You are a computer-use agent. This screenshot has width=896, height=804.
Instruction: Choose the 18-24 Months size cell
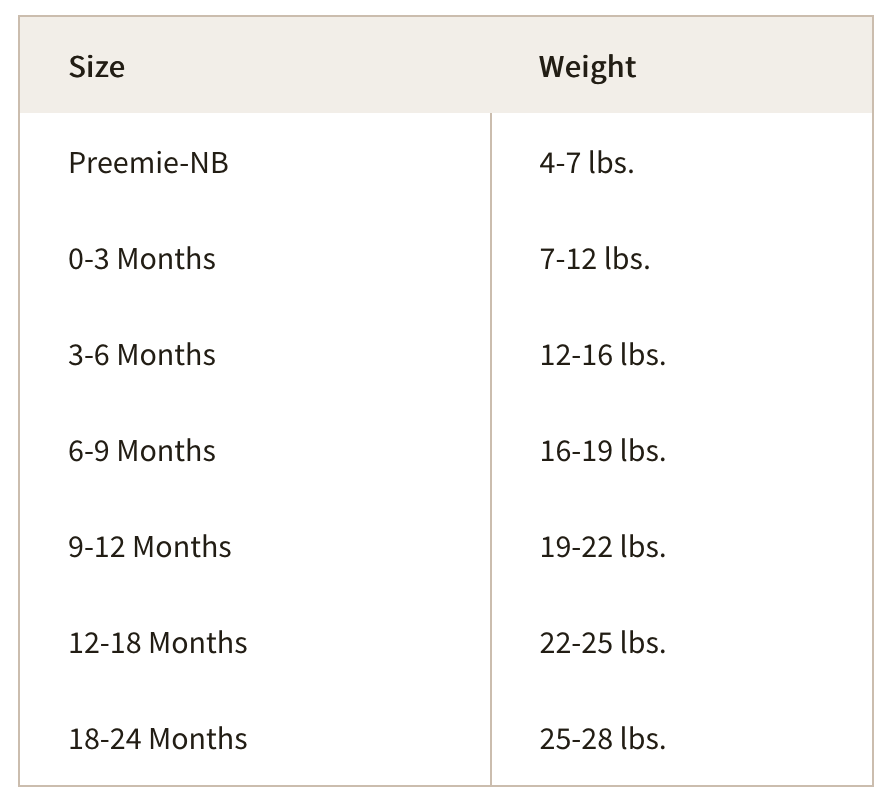point(158,739)
